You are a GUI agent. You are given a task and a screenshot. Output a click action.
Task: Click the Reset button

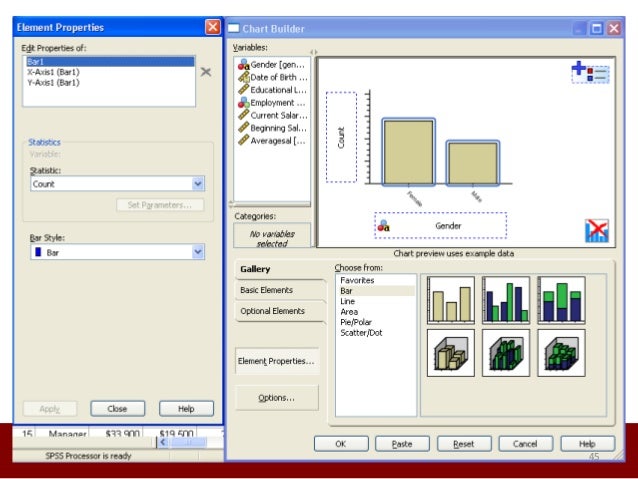coord(463,443)
